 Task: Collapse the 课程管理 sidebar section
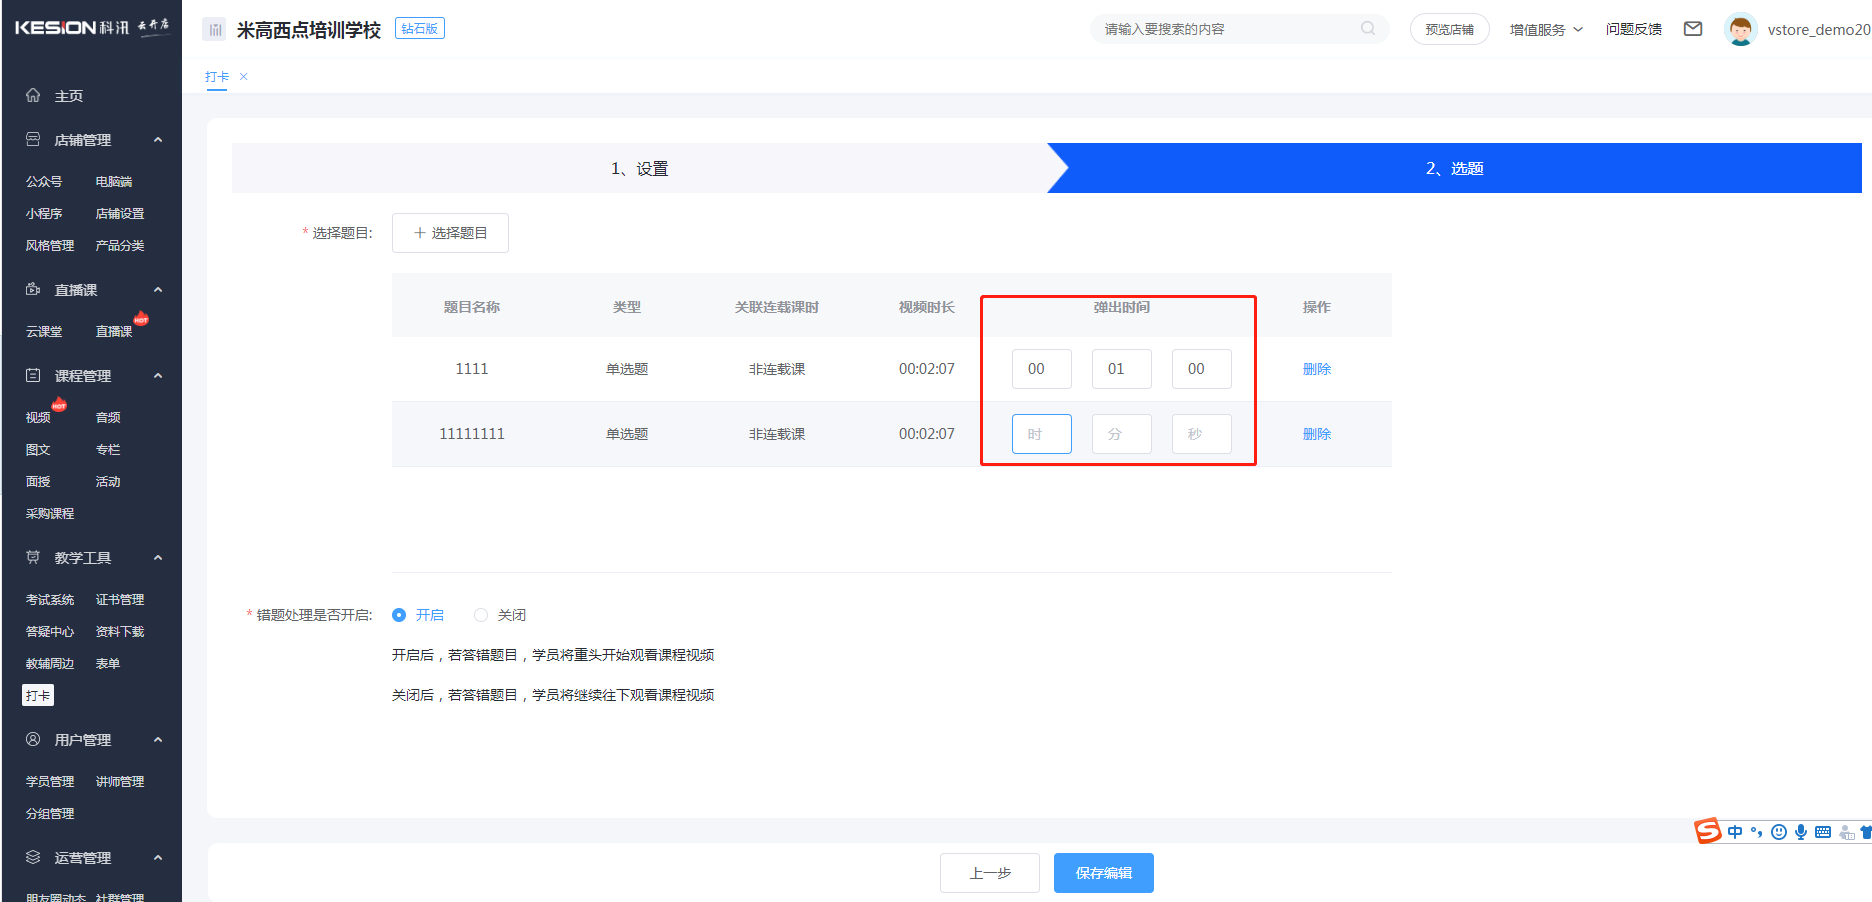158,376
